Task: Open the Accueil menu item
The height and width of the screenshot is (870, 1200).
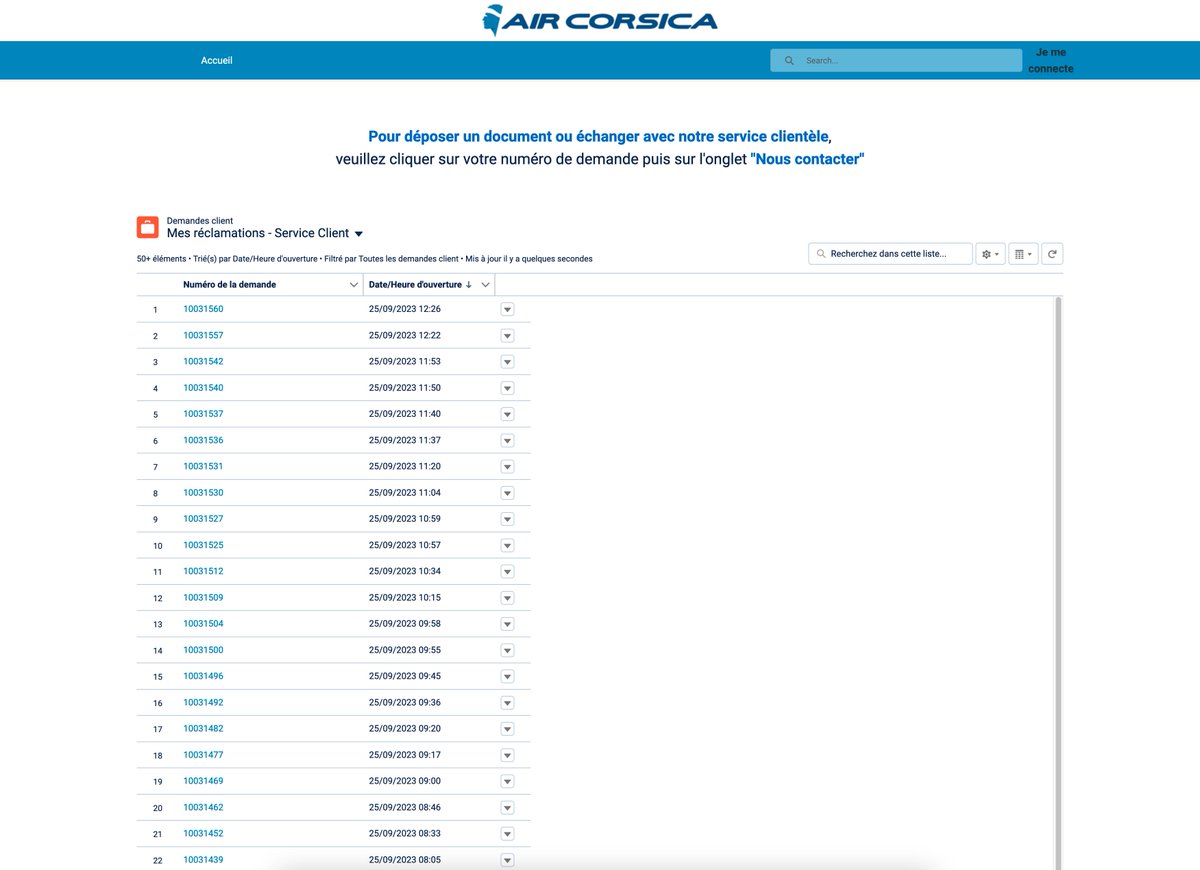Action: [x=217, y=60]
